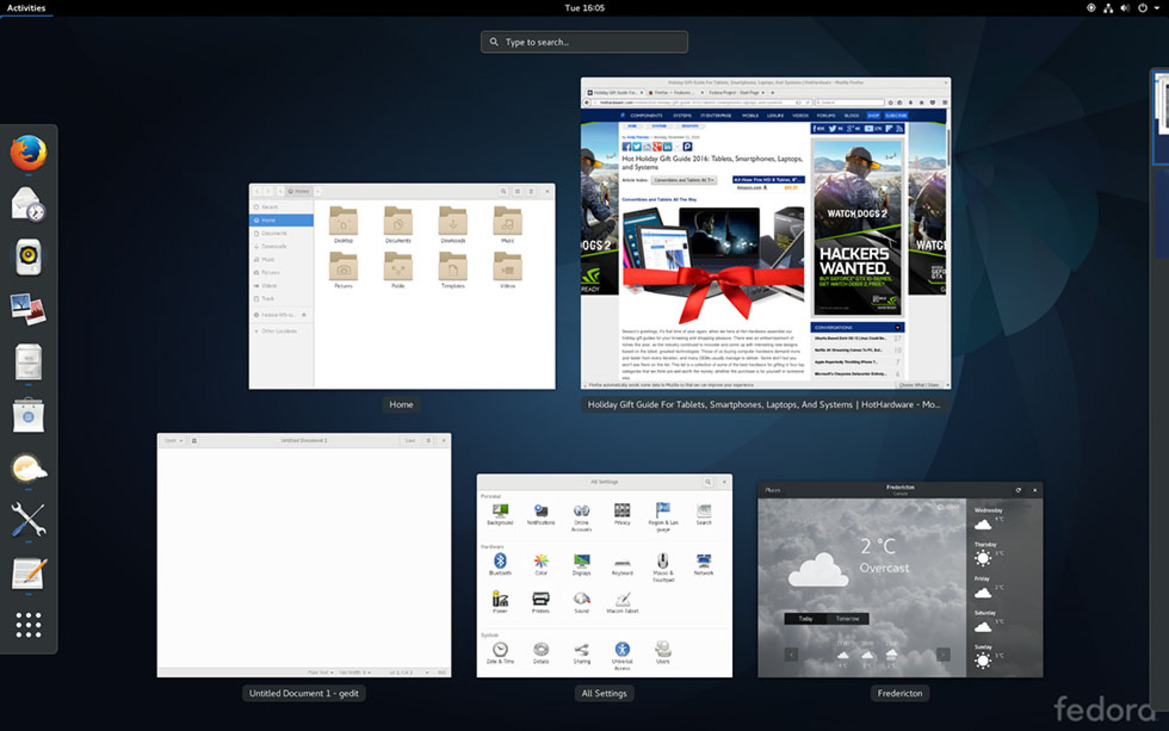This screenshot has width=1169, height=731.
Task: Select the Fredericton window label
Action: pyautogui.click(x=900, y=693)
